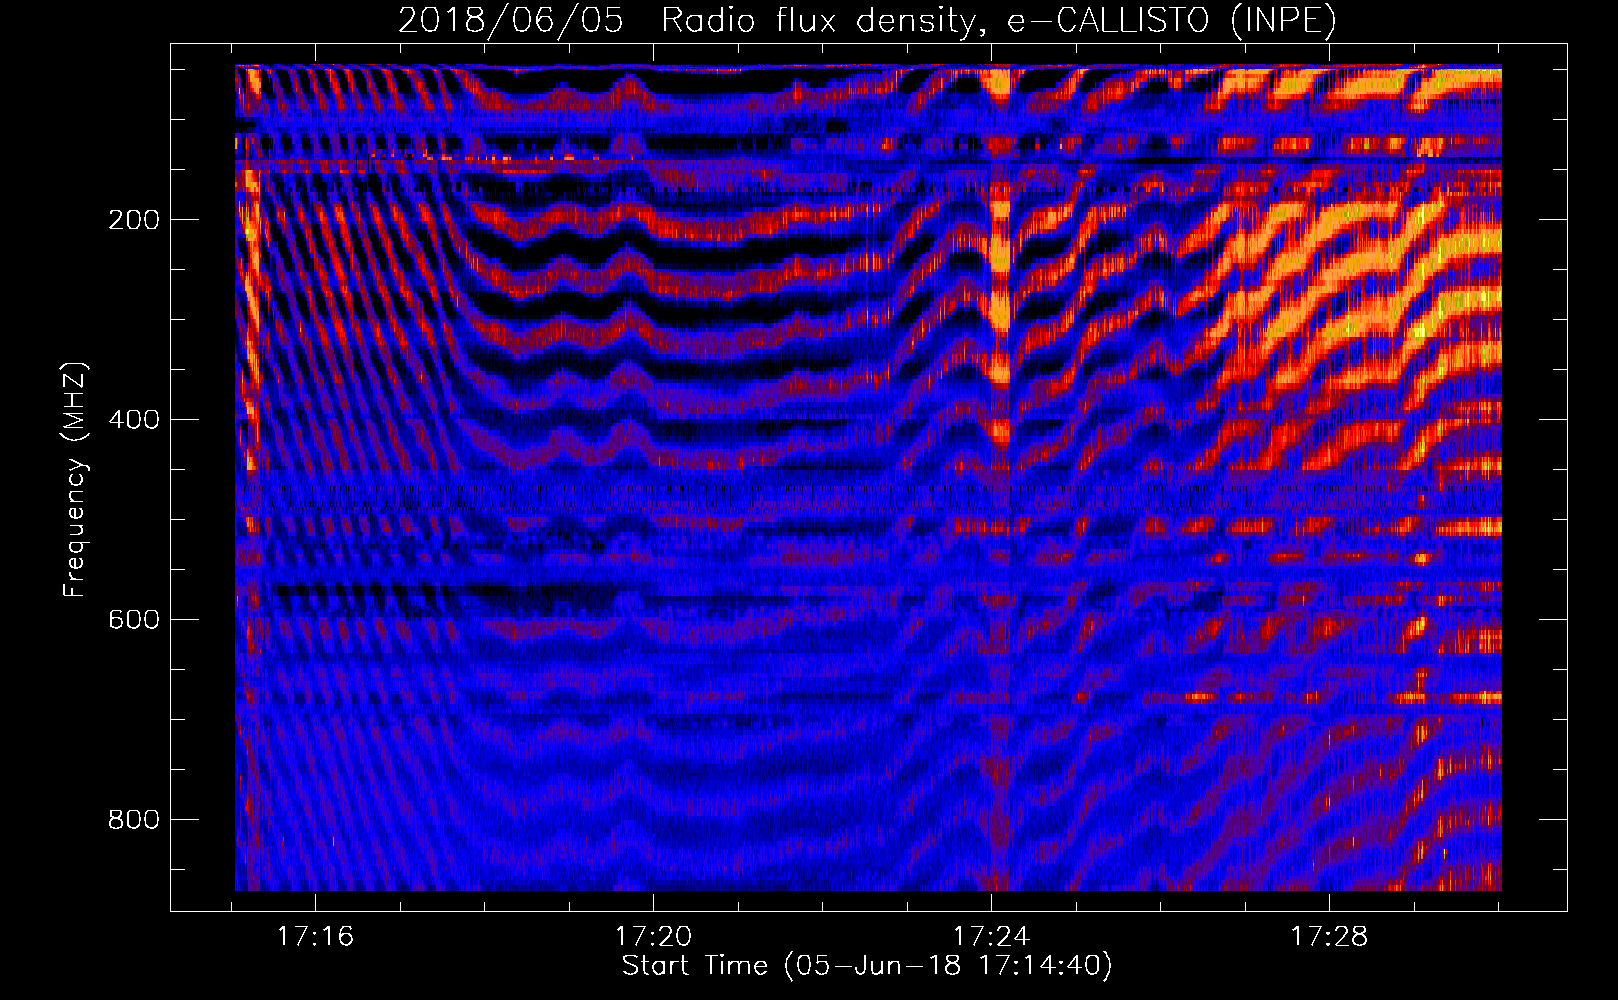The height and width of the screenshot is (1000, 1618).
Task: Click the 17:28 time tick label
Action: [1329, 937]
